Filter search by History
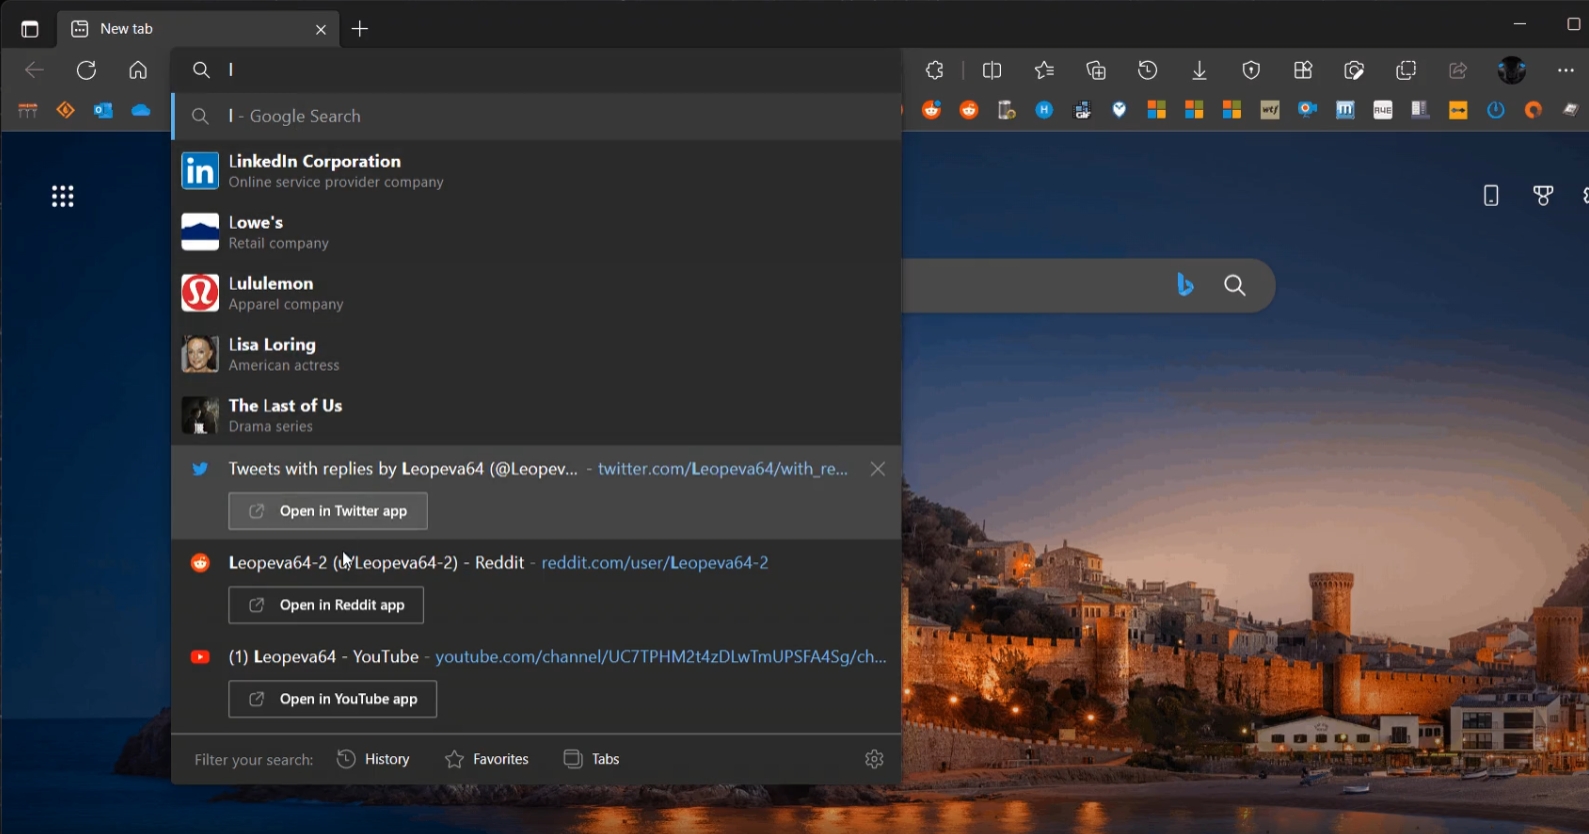This screenshot has height=834, width=1589. pyautogui.click(x=373, y=759)
